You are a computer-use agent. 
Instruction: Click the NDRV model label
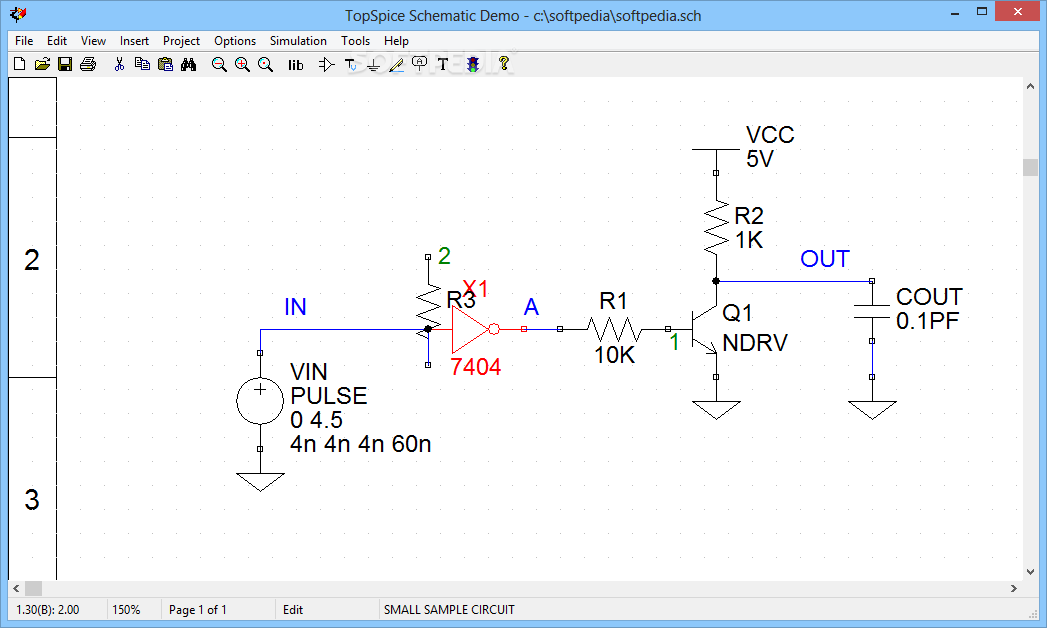point(755,343)
